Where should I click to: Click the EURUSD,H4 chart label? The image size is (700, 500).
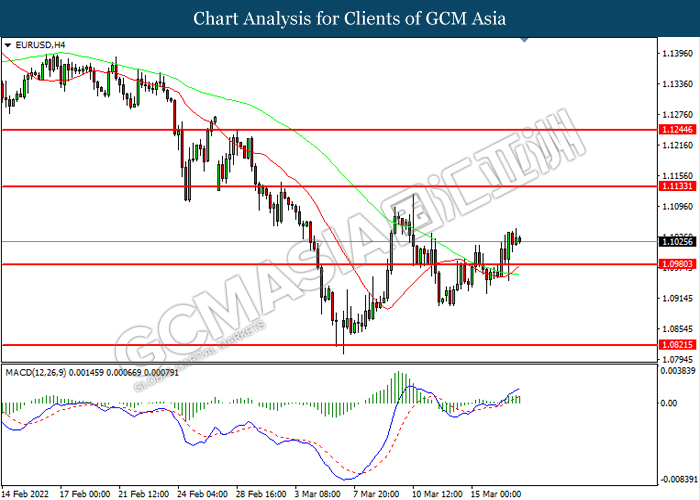coord(40,45)
